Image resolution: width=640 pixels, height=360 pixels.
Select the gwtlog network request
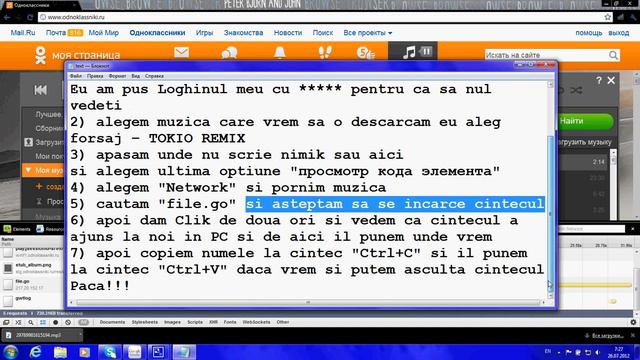point(33,300)
